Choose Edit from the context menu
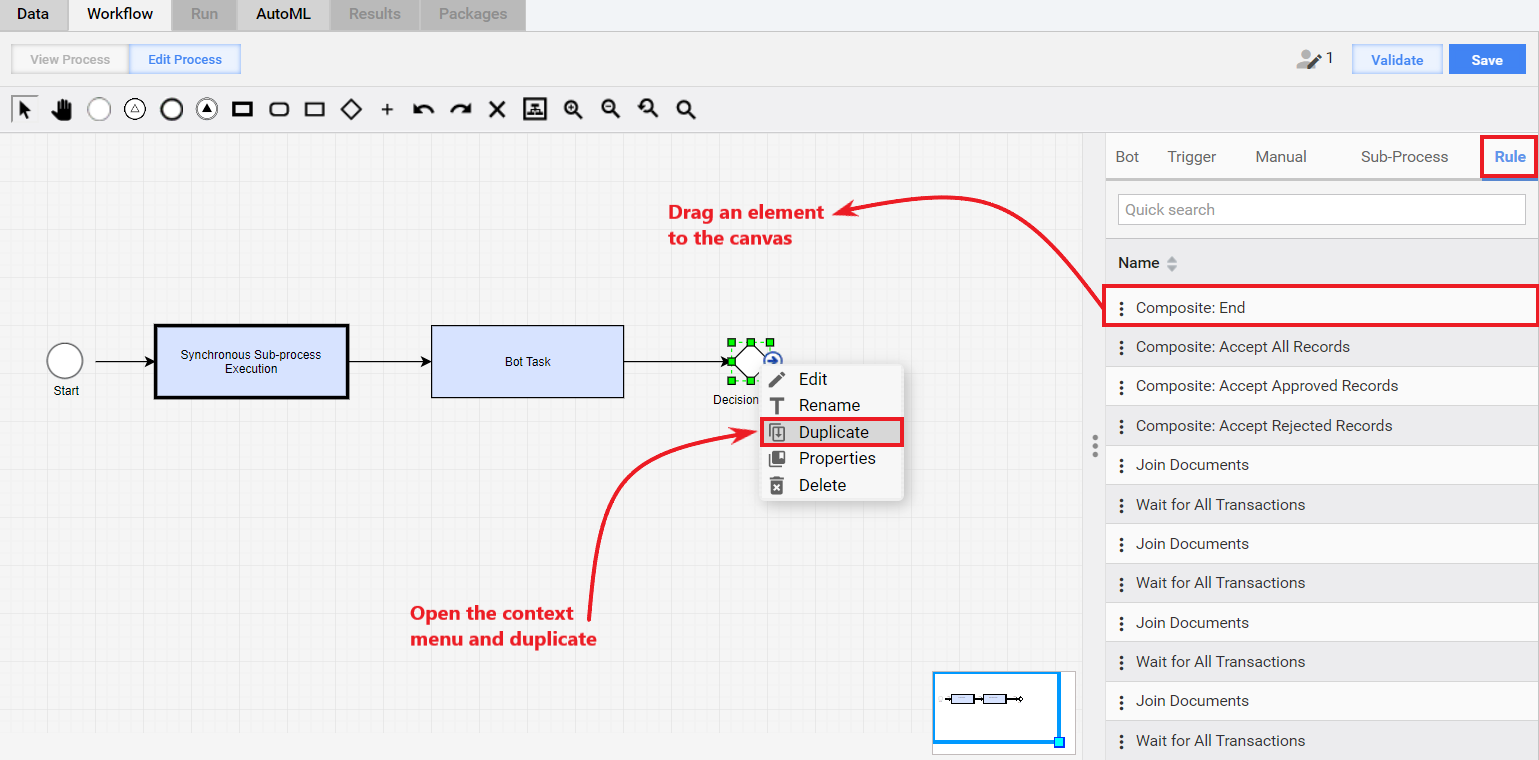The image size is (1539, 760). [832, 379]
